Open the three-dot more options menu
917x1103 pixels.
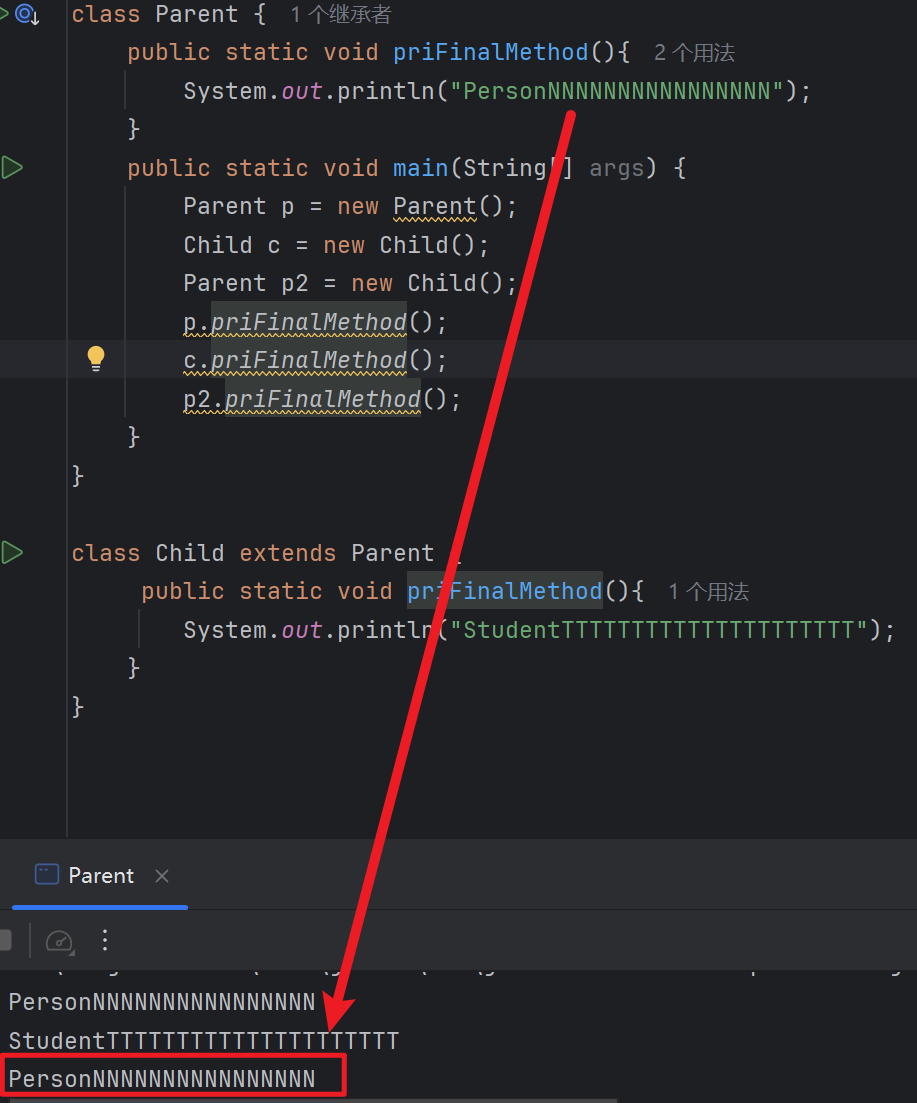coord(105,940)
